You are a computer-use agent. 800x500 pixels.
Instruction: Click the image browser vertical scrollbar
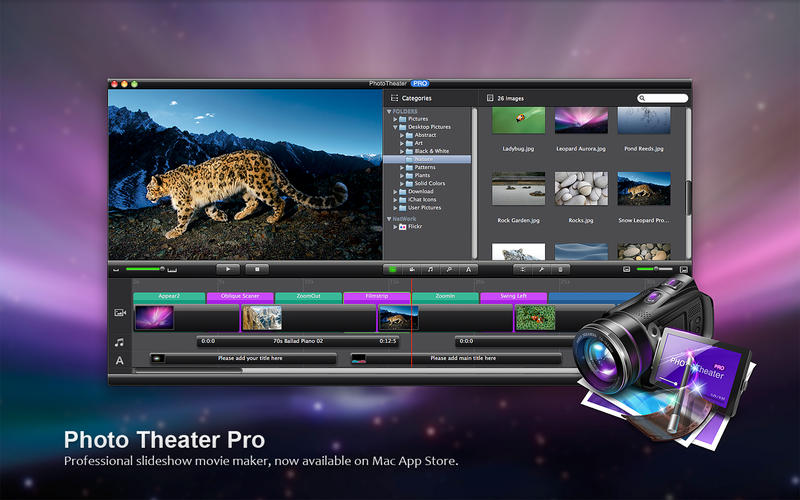[688, 198]
